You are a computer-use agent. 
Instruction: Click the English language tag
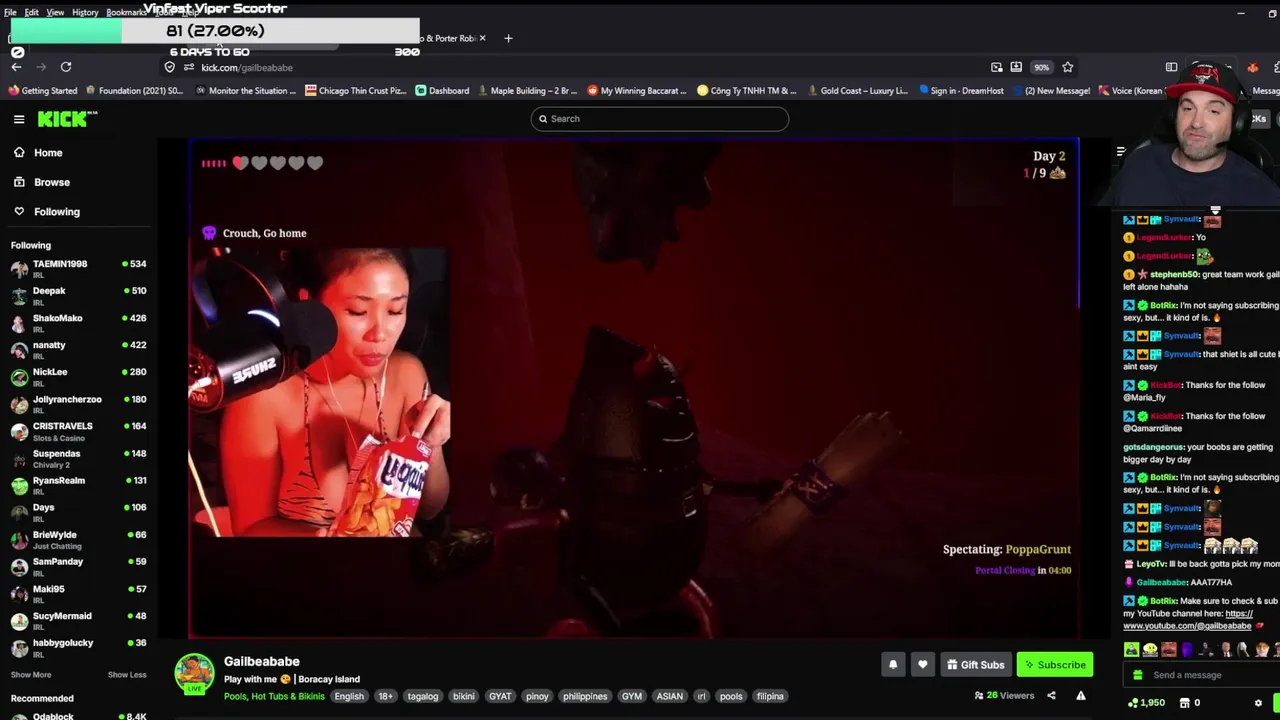pos(349,696)
